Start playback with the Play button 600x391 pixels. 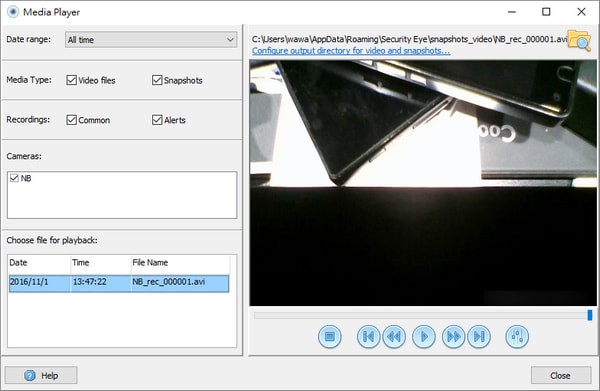(x=424, y=337)
